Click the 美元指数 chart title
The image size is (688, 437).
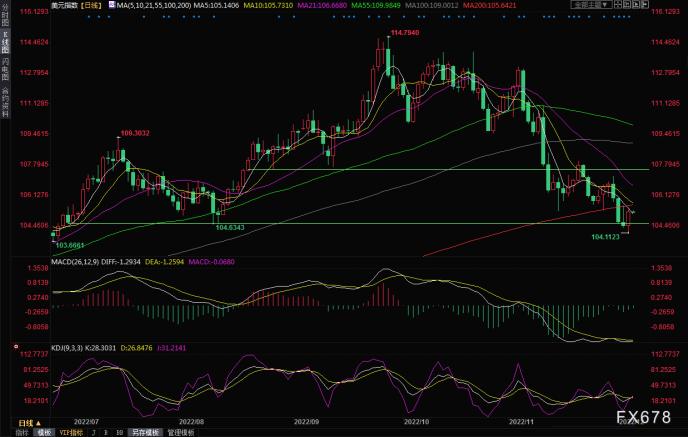(x=65, y=6)
